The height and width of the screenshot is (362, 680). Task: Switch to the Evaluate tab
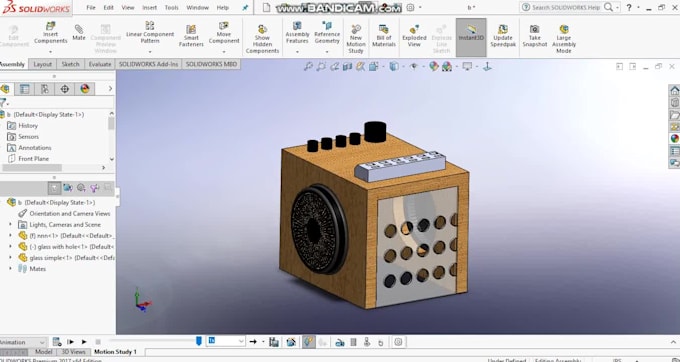coord(100,64)
